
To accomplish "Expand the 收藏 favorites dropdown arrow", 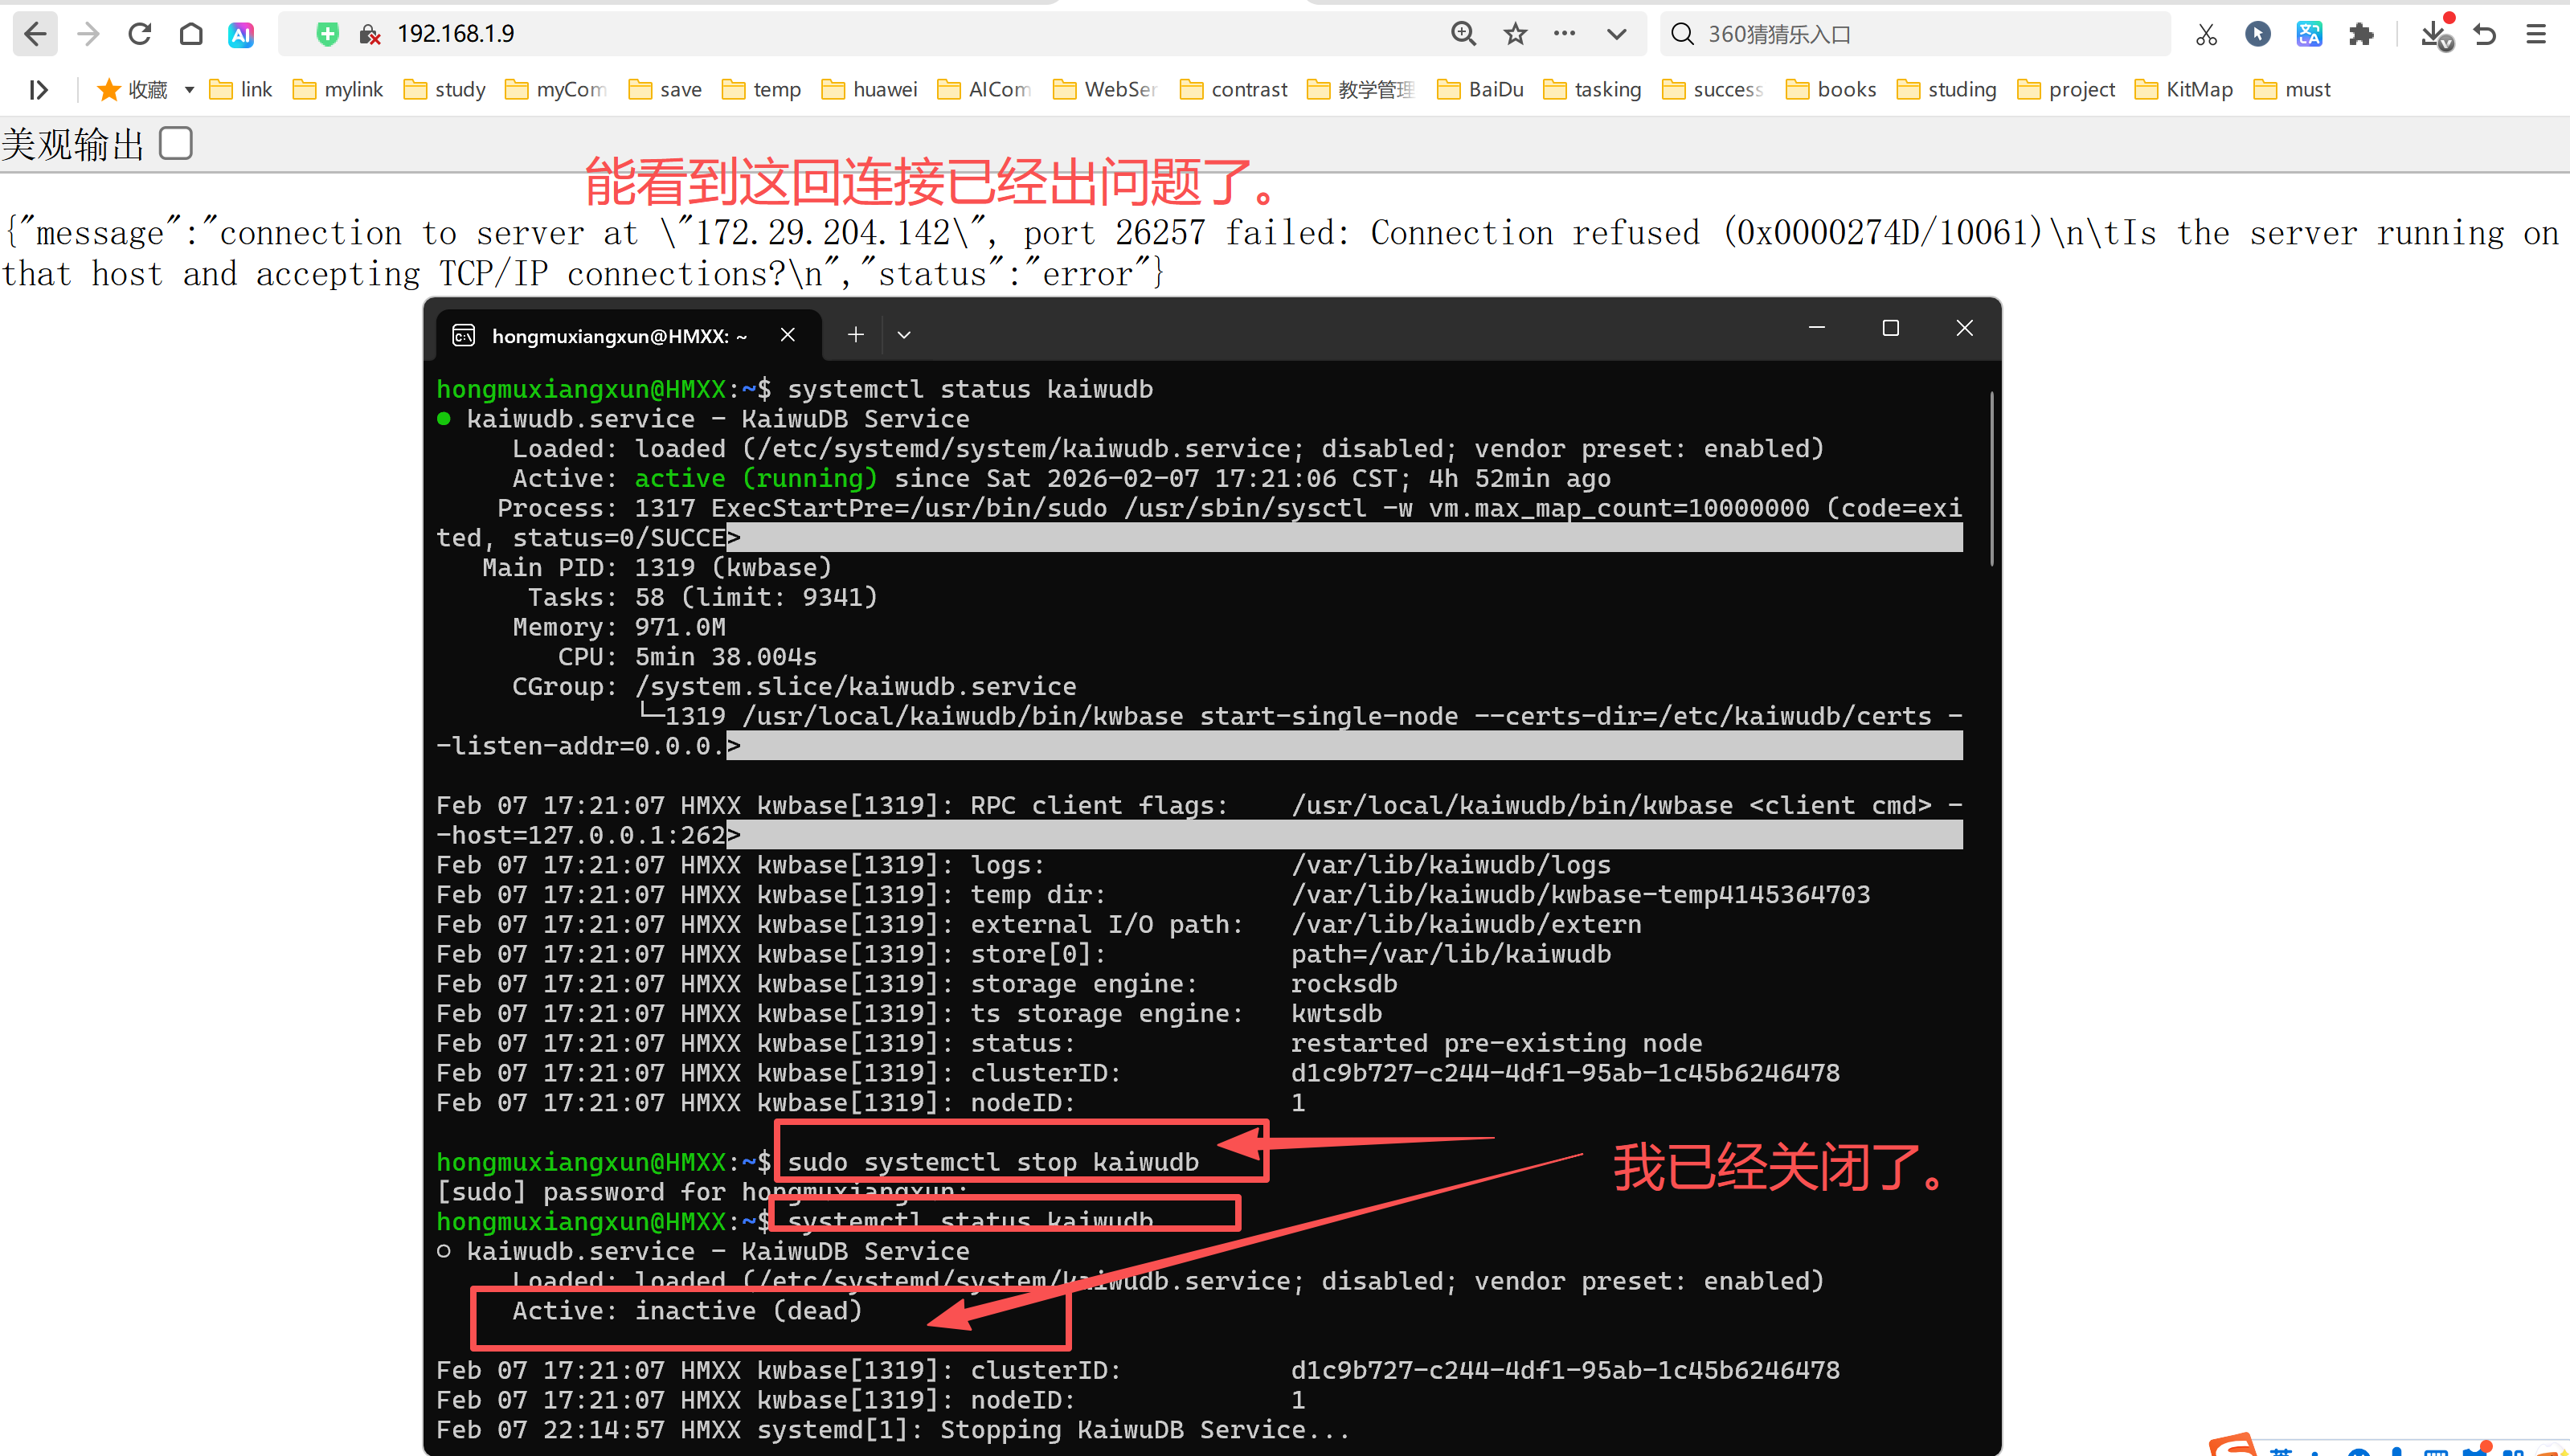I will coord(189,90).
